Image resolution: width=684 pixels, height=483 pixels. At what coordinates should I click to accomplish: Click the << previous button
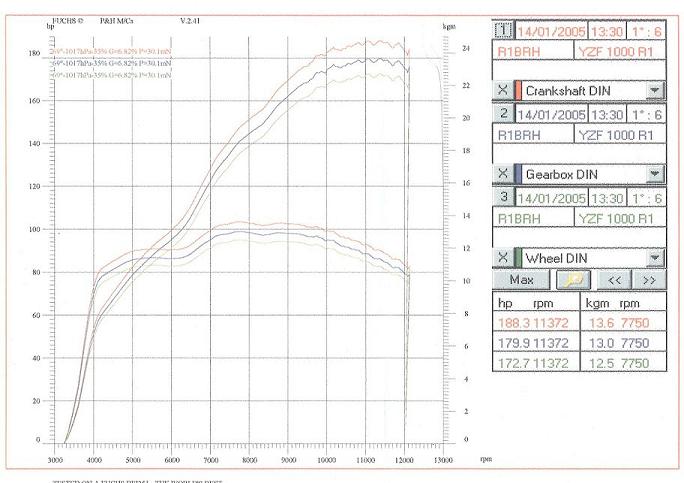coord(614,280)
